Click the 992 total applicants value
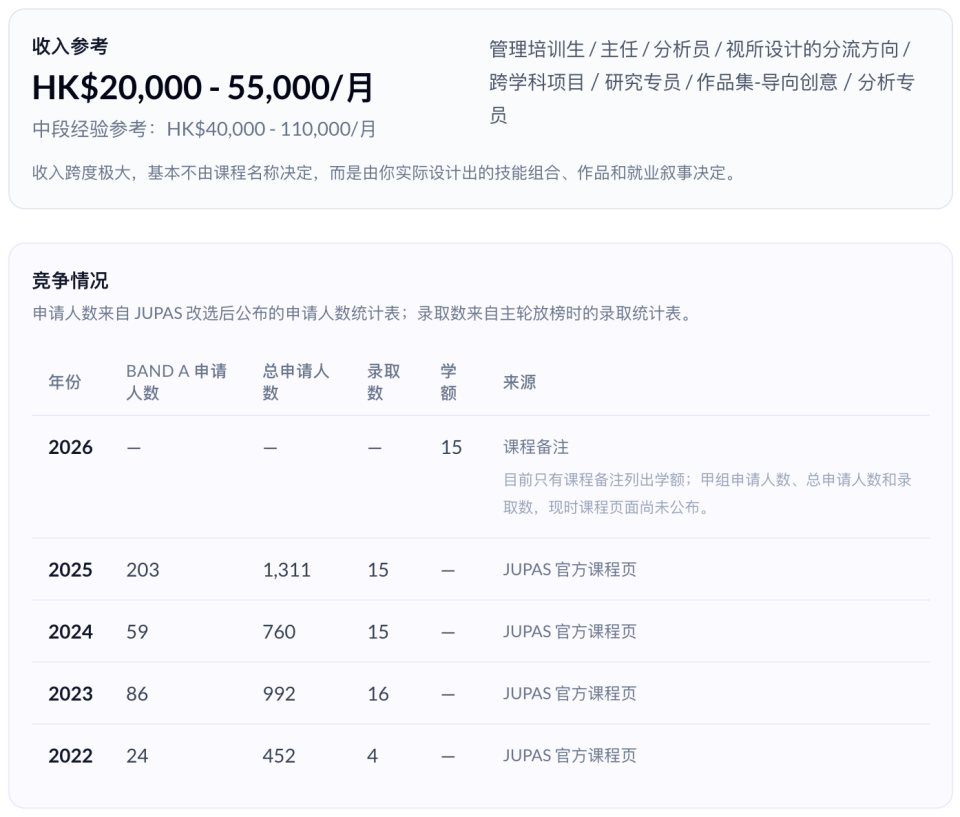Image resolution: width=960 pixels, height=817 pixels. (279, 694)
